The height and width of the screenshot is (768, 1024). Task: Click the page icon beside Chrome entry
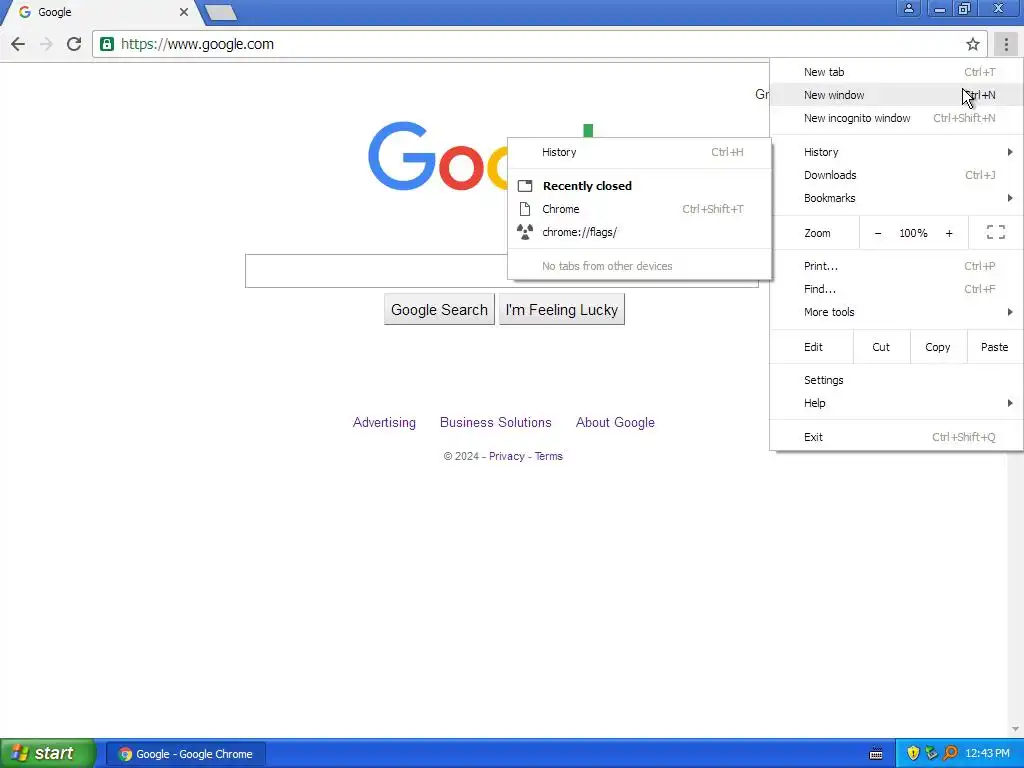click(524, 209)
